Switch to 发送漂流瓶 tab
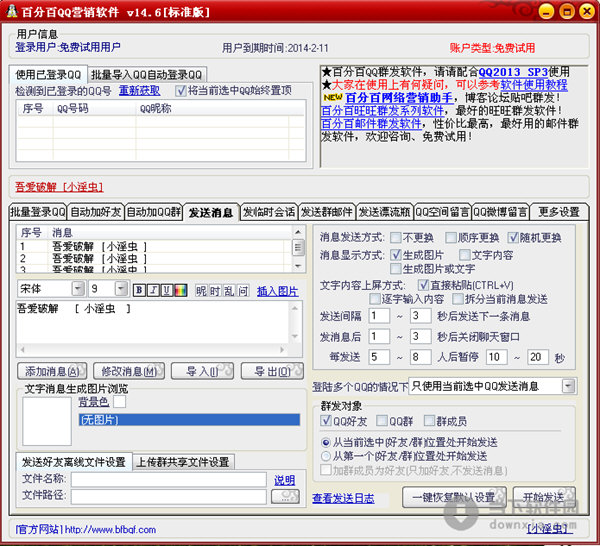The width and height of the screenshot is (600, 546). (385, 212)
